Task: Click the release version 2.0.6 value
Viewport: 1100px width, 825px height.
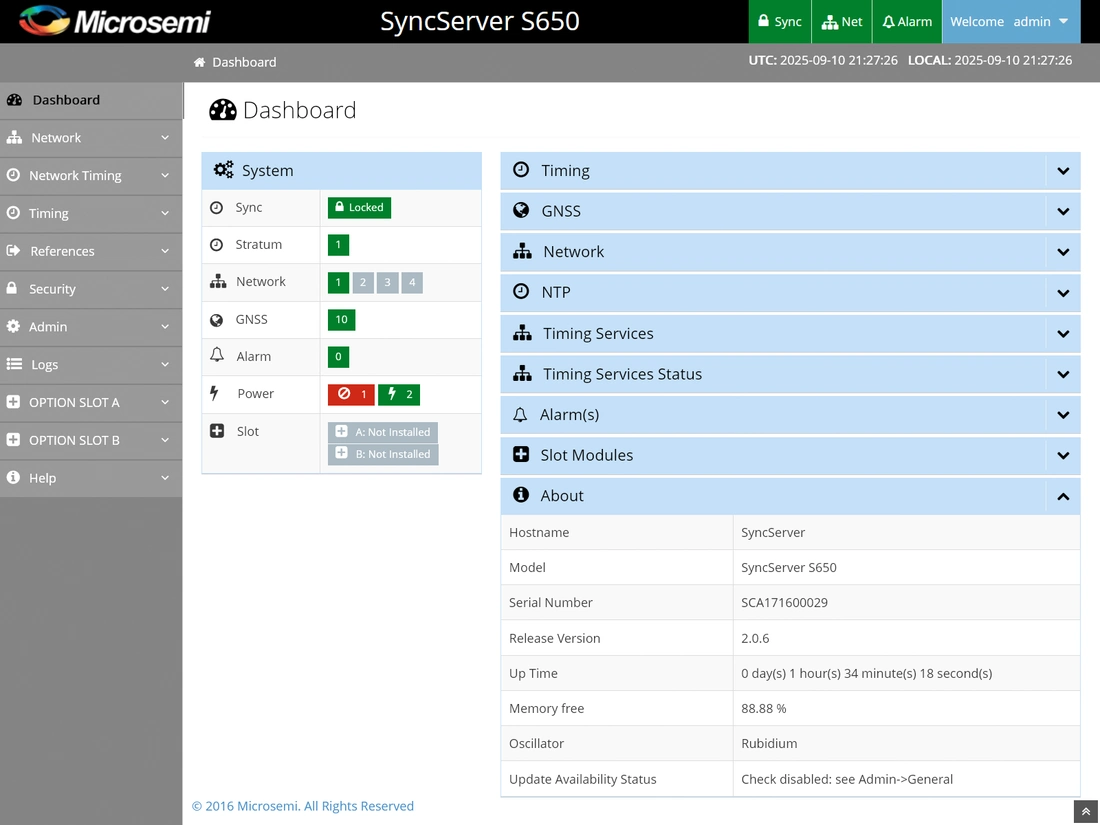Action: tap(755, 638)
